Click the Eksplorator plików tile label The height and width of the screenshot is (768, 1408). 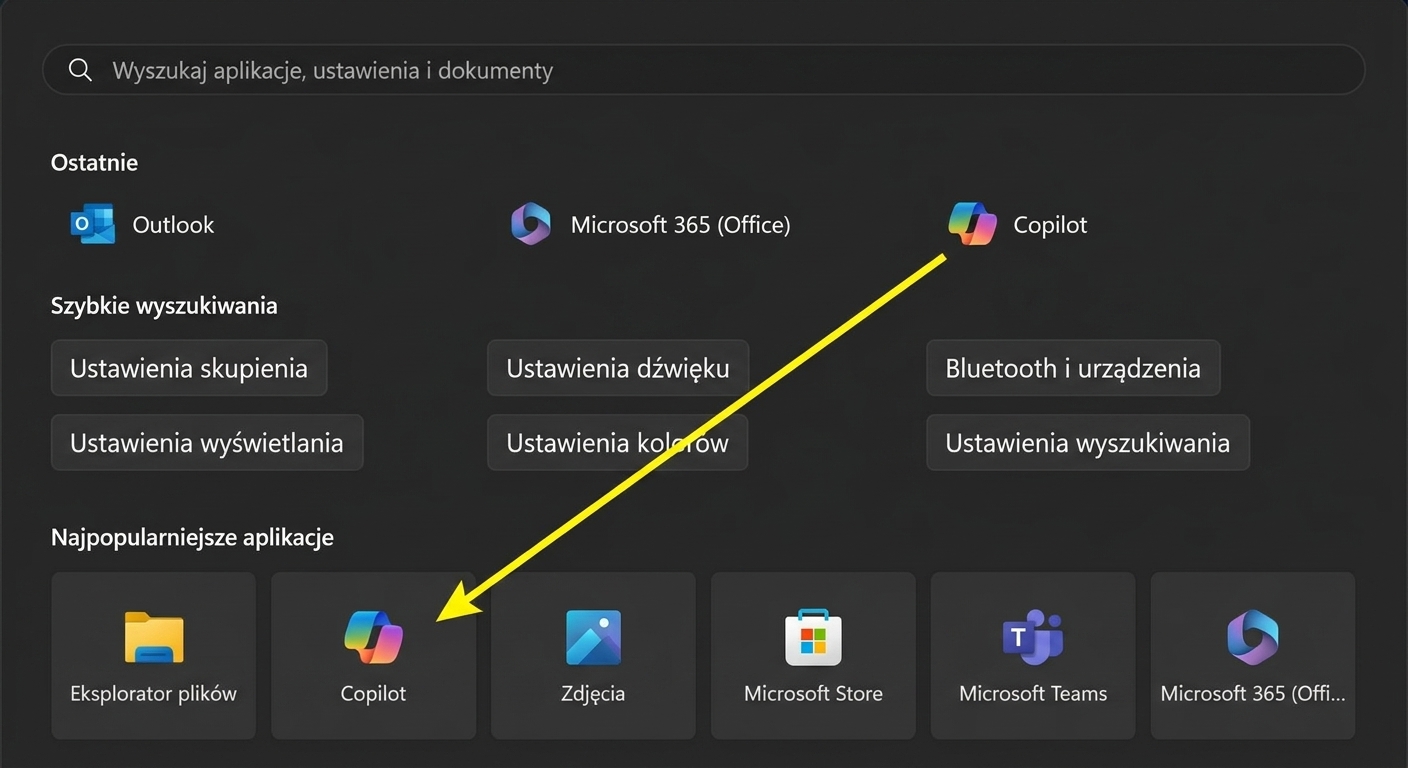(154, 693)
